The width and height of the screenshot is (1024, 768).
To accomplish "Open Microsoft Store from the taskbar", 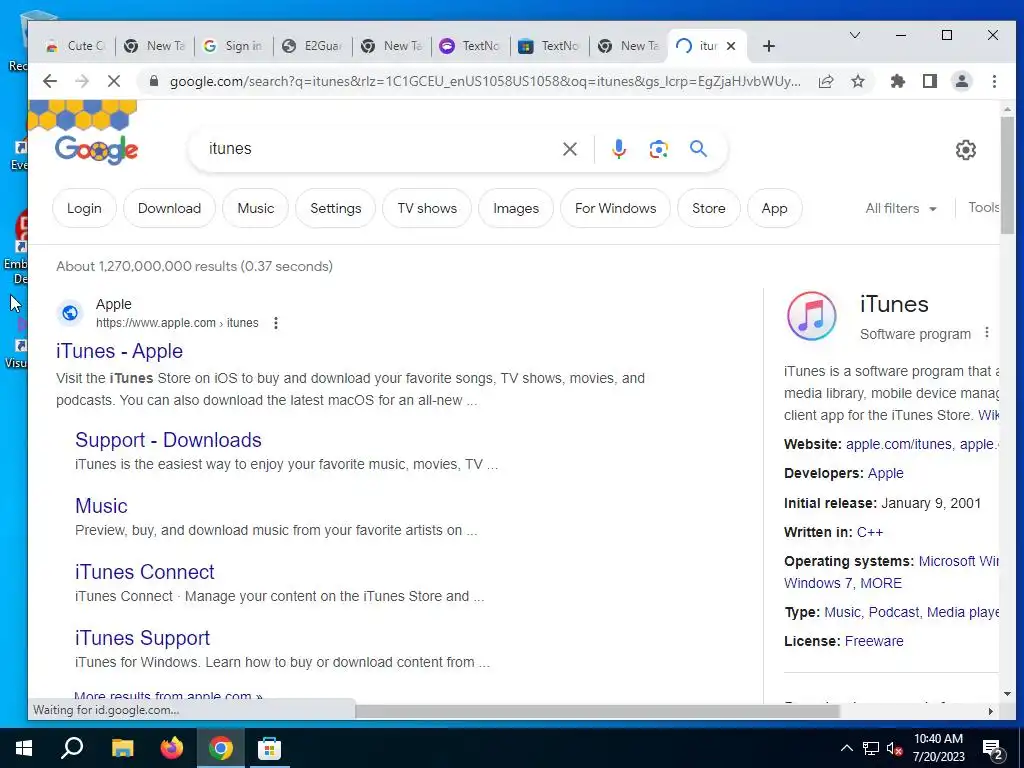I will pyautogui.click(x=269, y=748).
